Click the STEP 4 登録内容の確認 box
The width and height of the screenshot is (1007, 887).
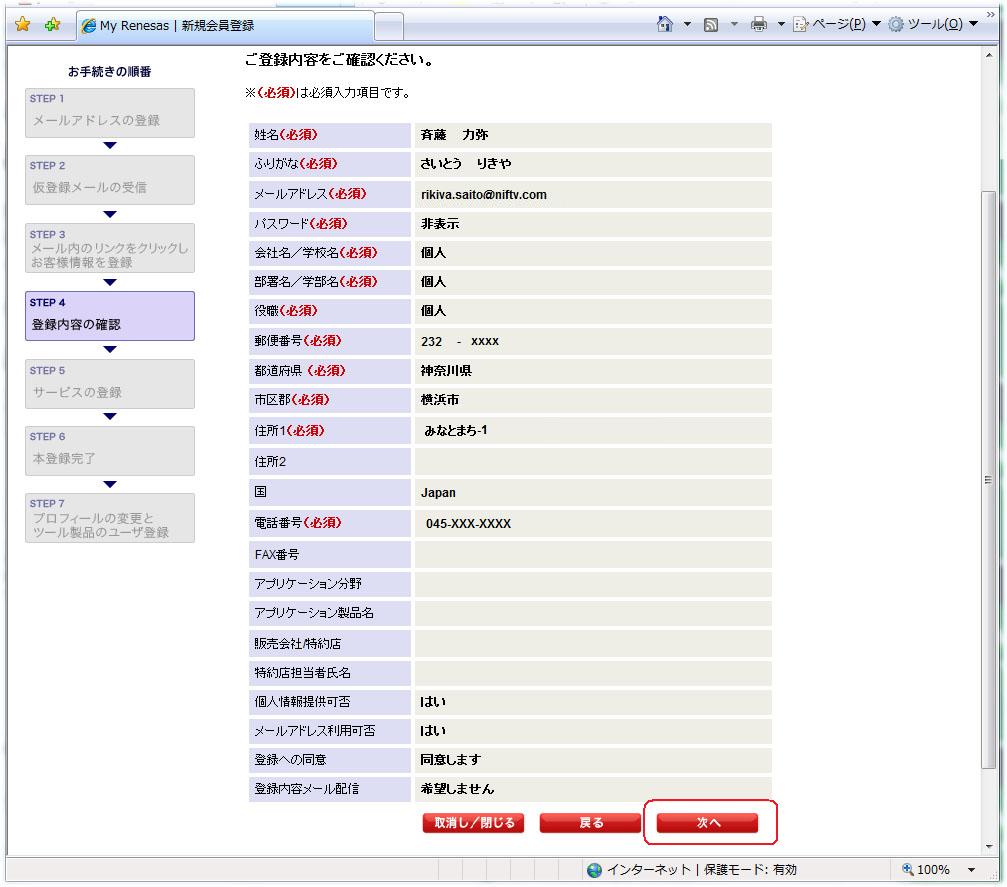[110, 315]
